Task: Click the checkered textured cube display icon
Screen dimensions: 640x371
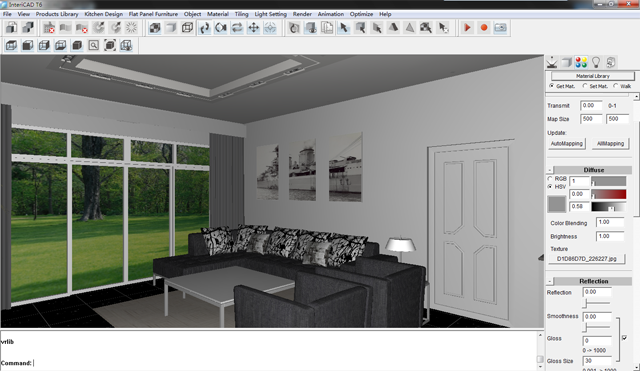Action: tap(155, 28)
